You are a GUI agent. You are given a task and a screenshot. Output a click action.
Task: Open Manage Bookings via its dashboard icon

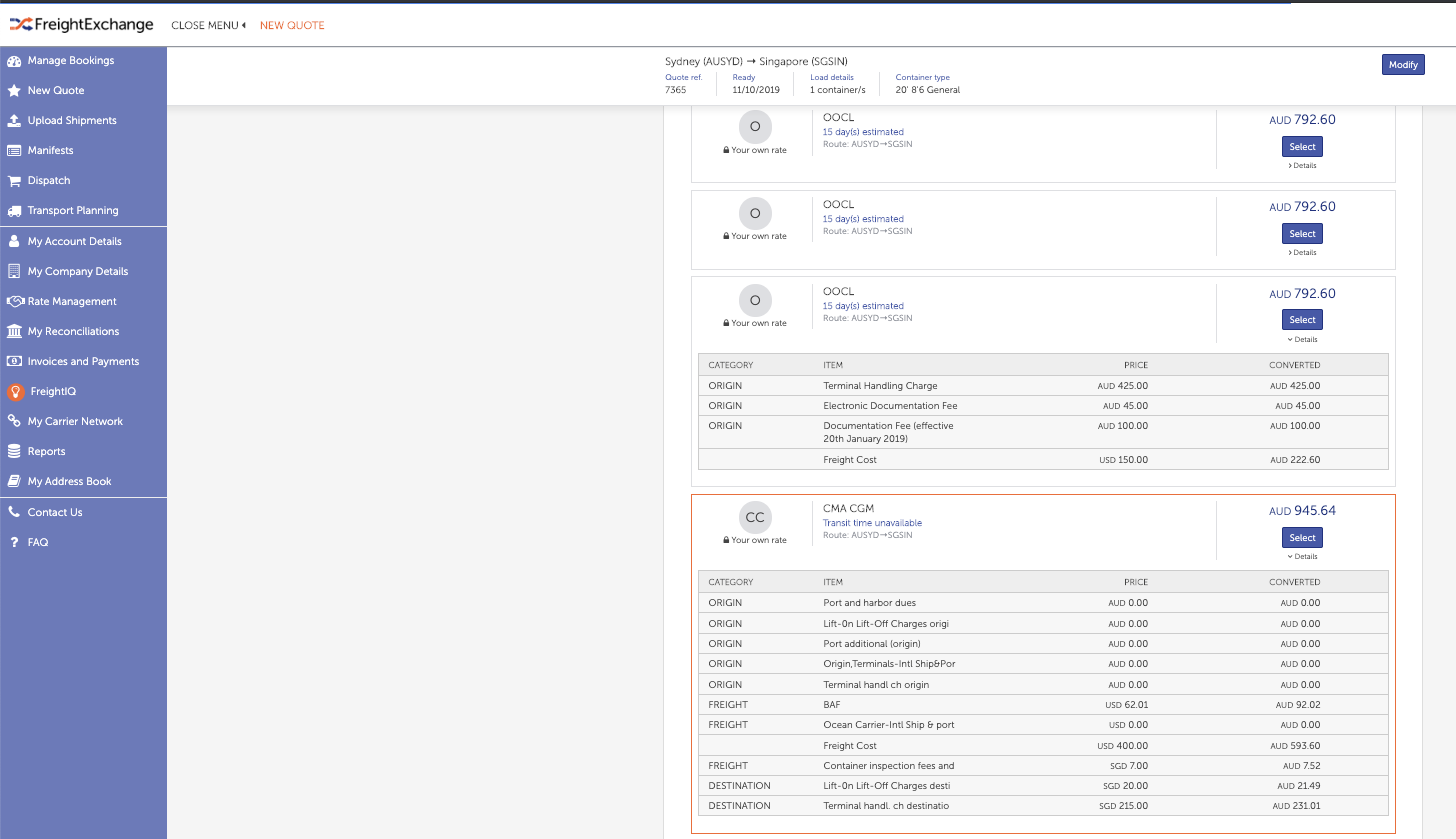click(14, 61)
